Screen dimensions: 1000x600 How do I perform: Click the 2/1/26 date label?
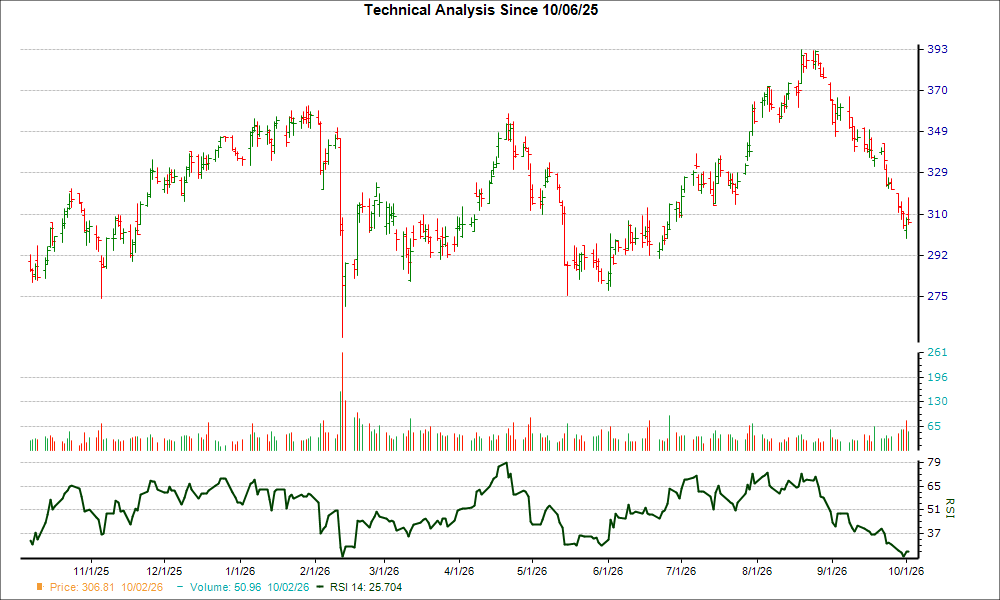pos(314,571)
